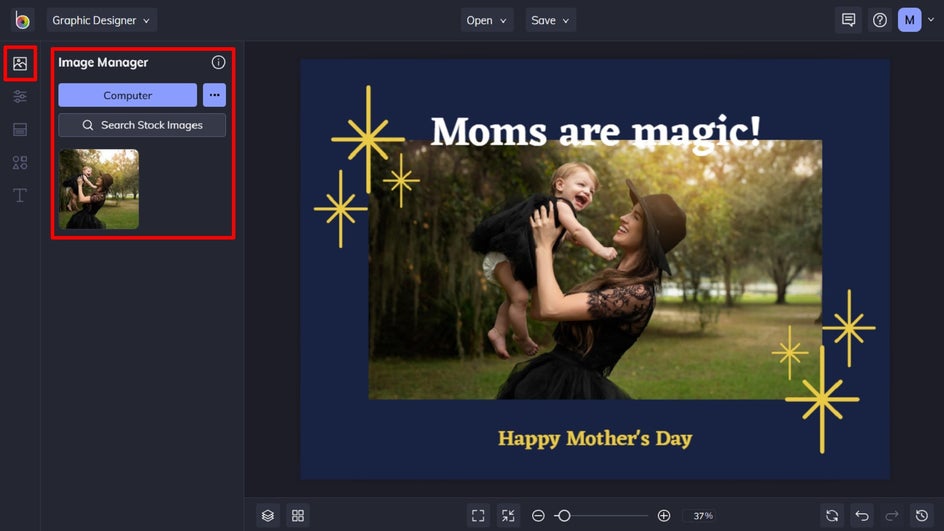Click the Computer upload button
The image size is (944, 531).
[x=128, y=95]
